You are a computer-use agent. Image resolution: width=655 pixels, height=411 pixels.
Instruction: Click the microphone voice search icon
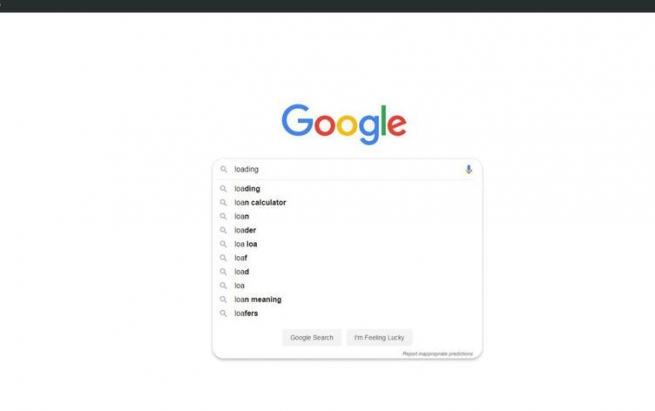(x=469, y=169)
